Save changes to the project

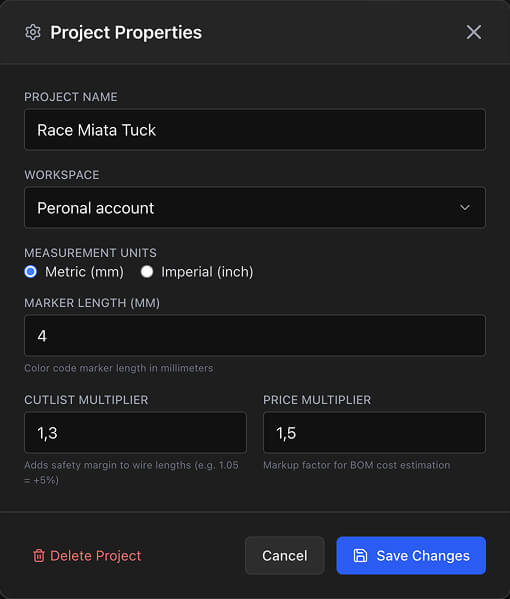point(411,555)
